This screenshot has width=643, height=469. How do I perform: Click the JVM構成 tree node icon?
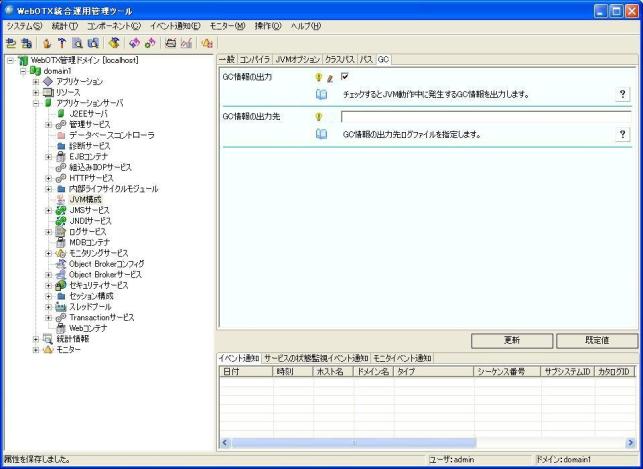point(61,200)
